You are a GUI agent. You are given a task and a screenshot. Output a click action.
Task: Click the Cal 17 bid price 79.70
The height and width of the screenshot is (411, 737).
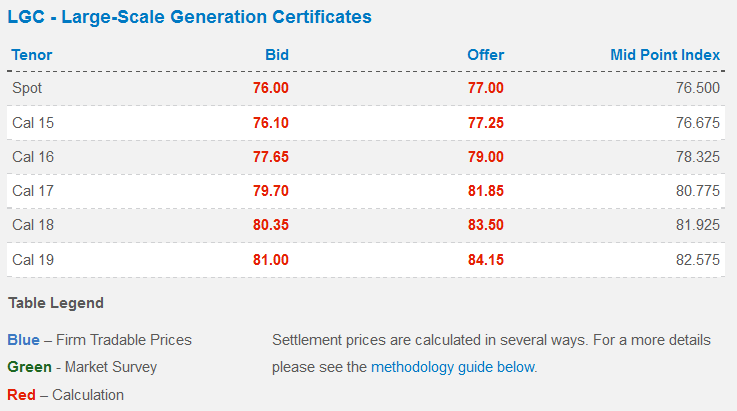tap(271, 191)
